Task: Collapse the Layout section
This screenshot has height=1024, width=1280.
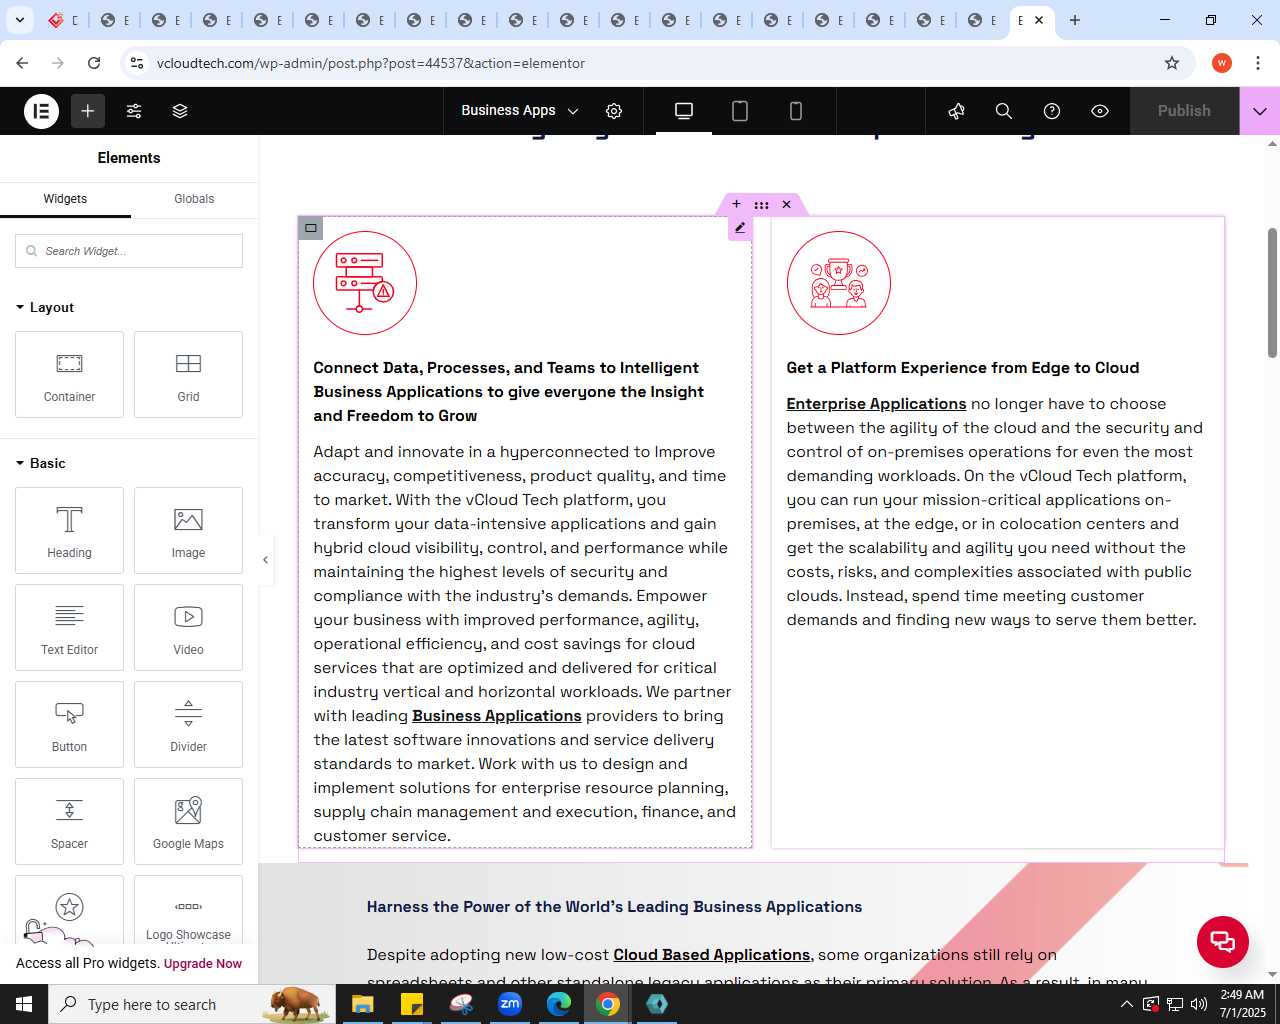Action: 45,307
